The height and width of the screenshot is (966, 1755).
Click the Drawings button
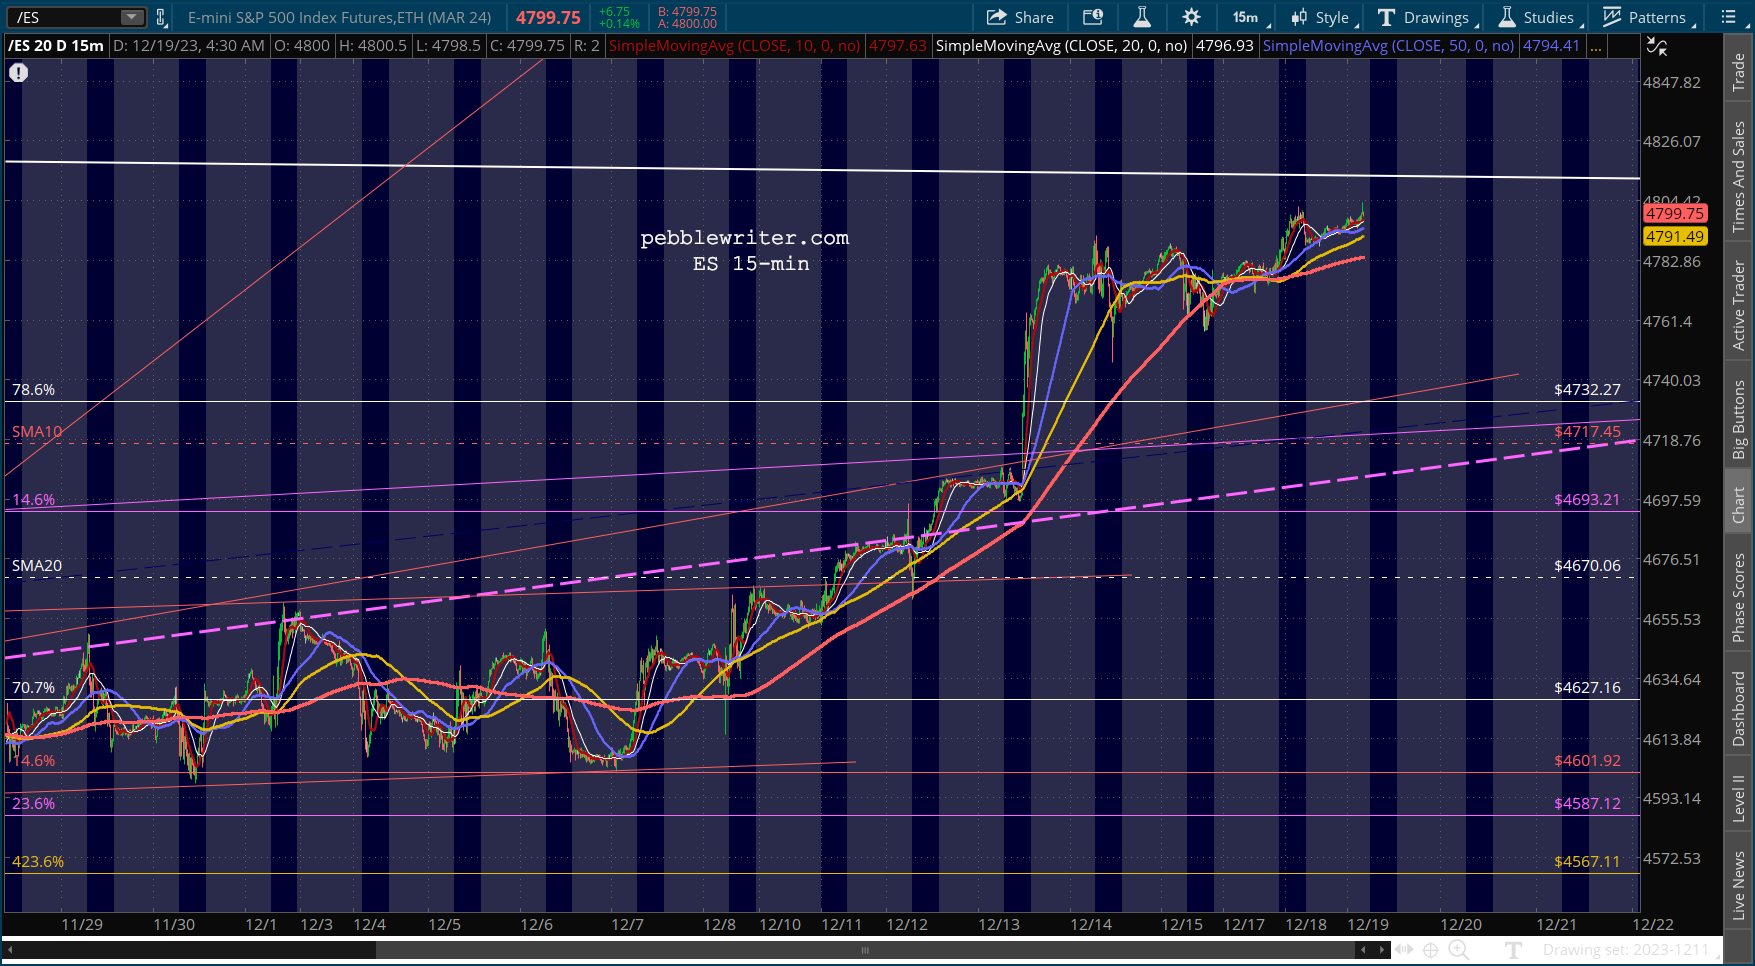[x=1425, y=17]
